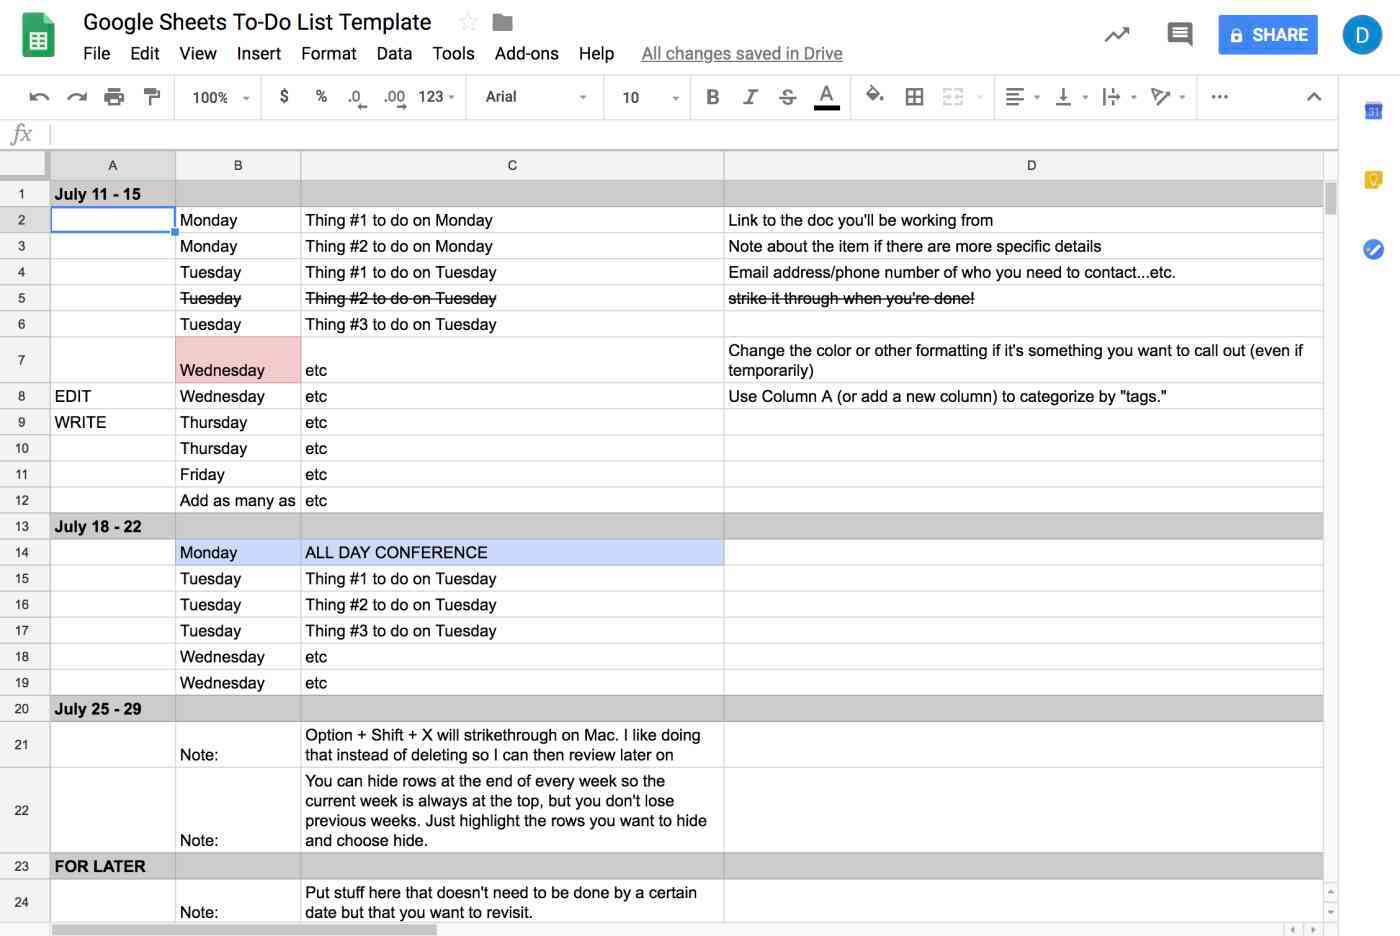Open the zoom 100% dropdown
Image resolution: width=1400 pixels, height=936 pixels.
tap(220, 97)
